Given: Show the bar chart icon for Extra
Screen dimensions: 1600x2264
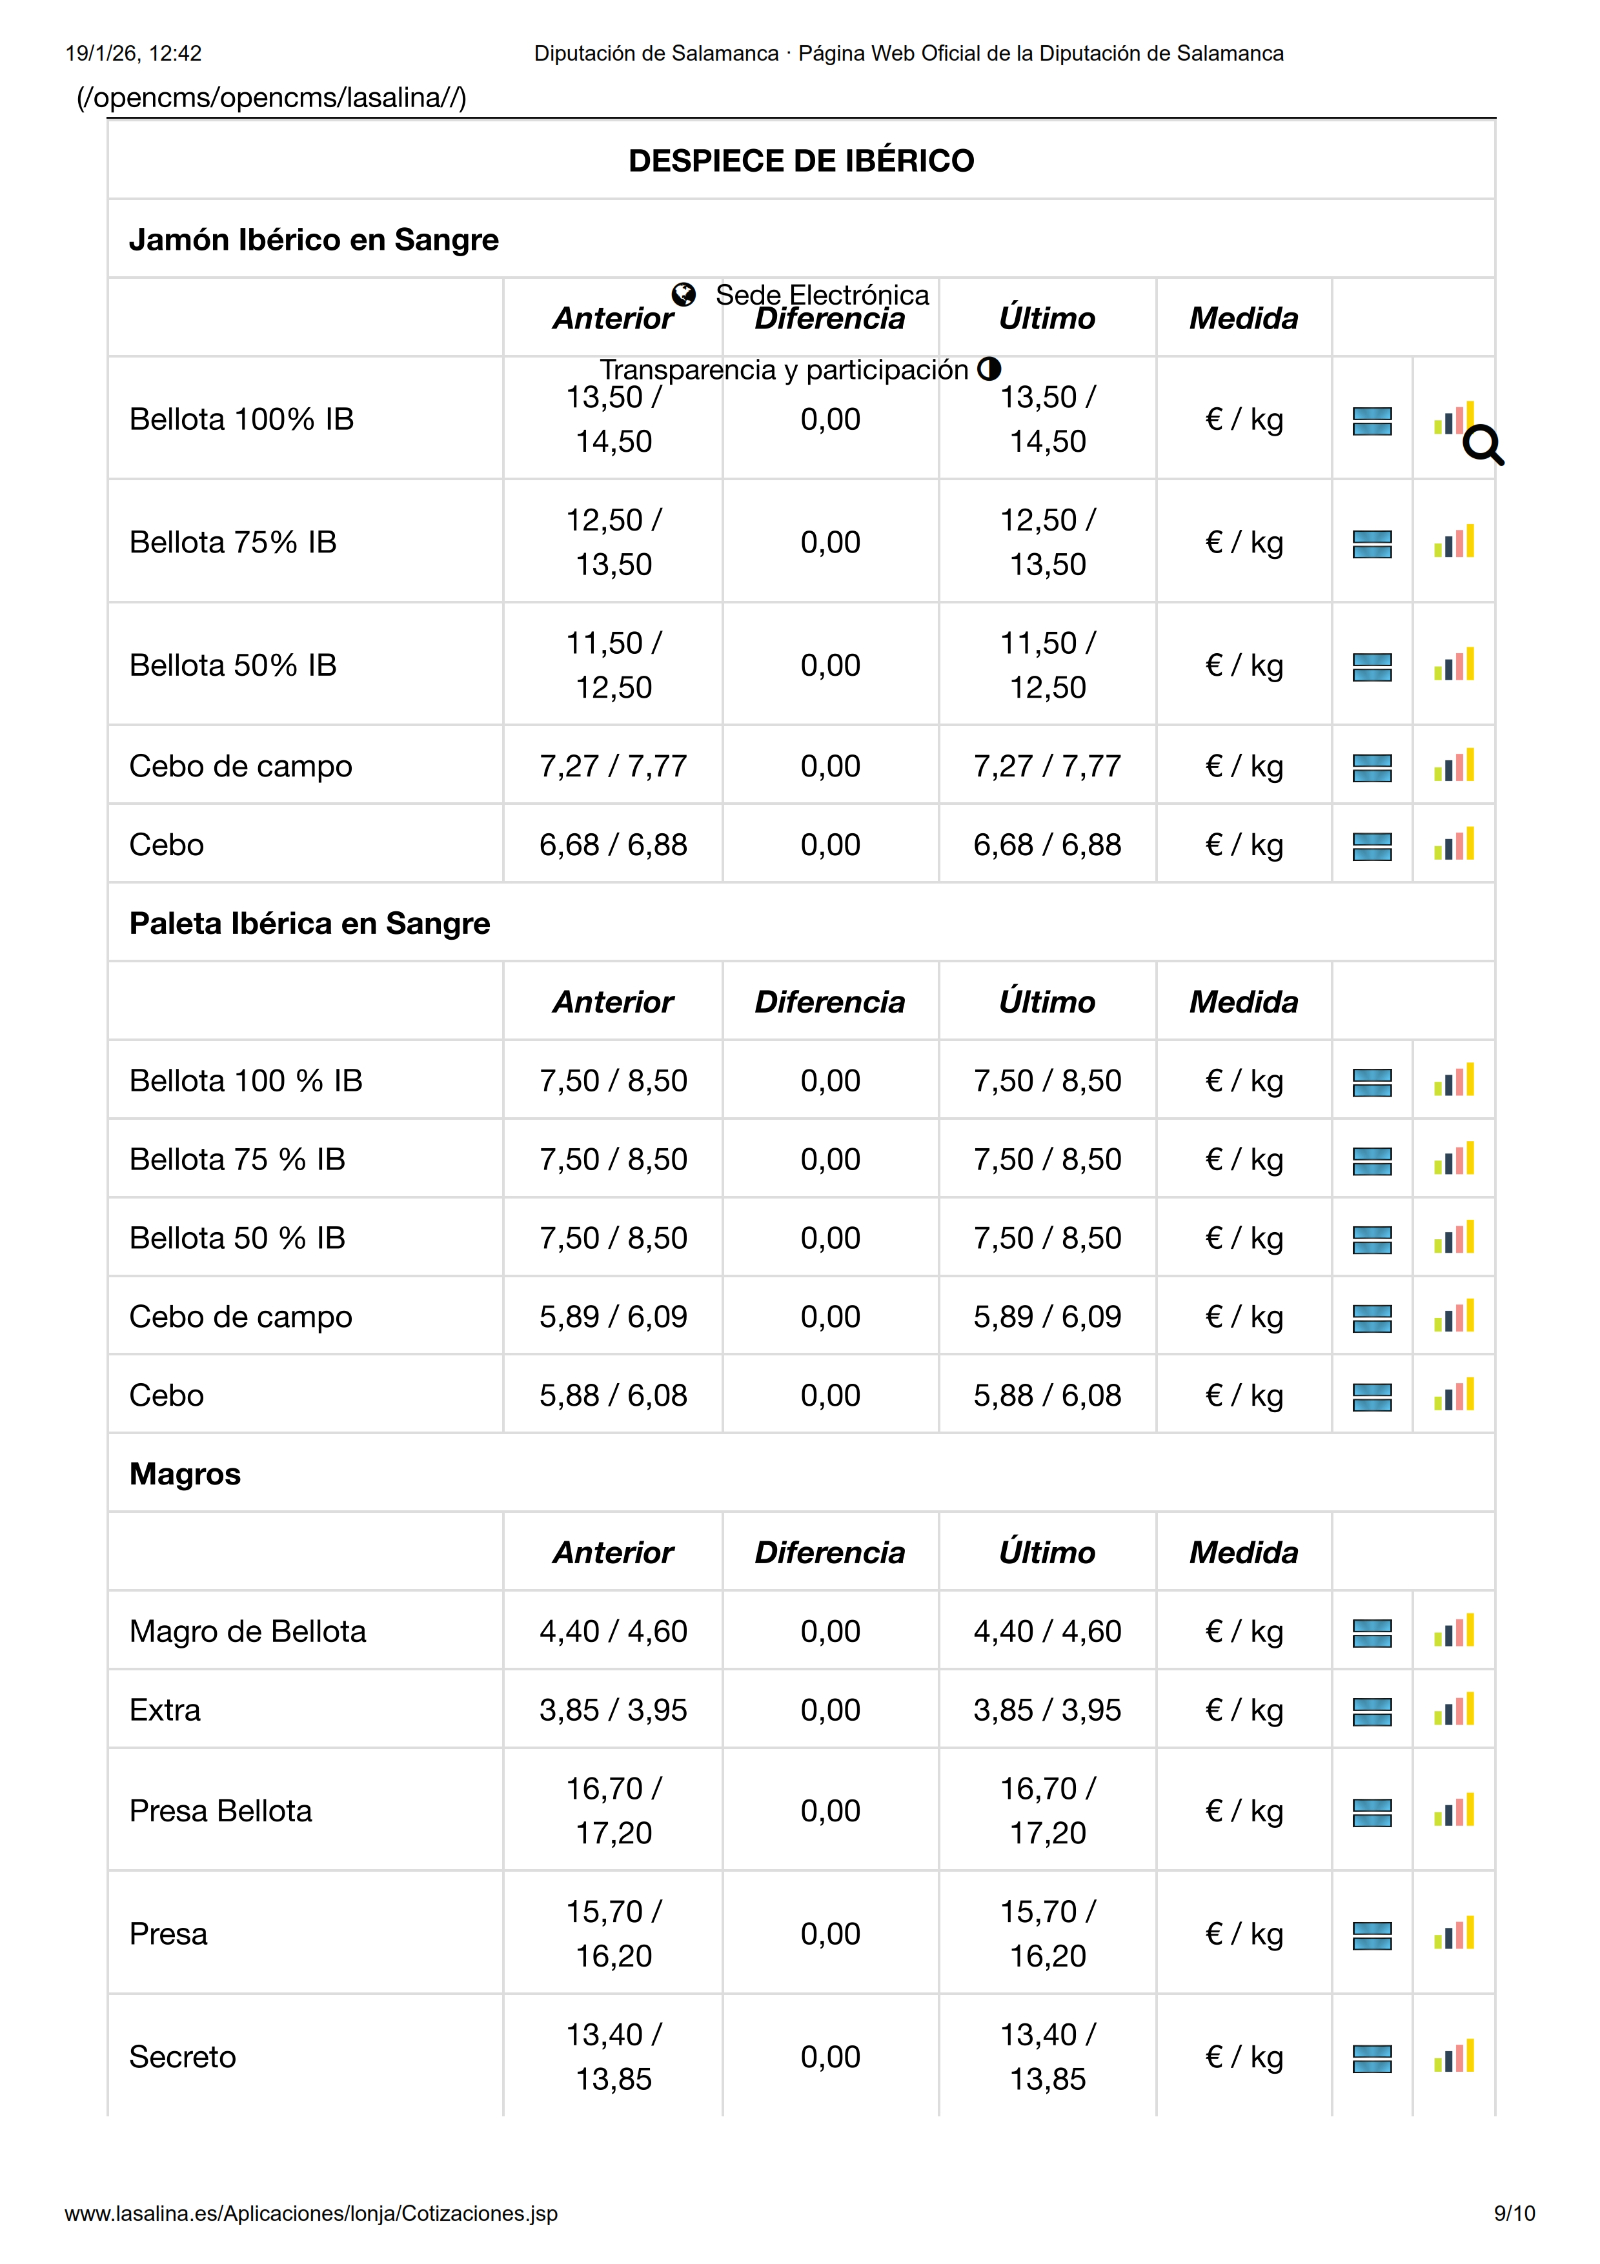Looking at the screenshot, I should point(1453,1710).
